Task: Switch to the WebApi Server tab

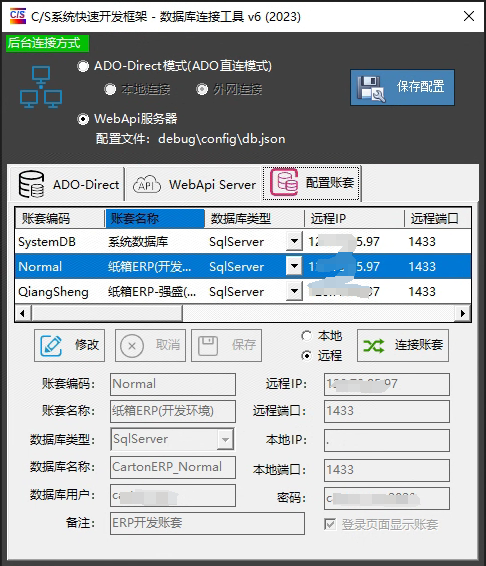Action: pos(194,184)
